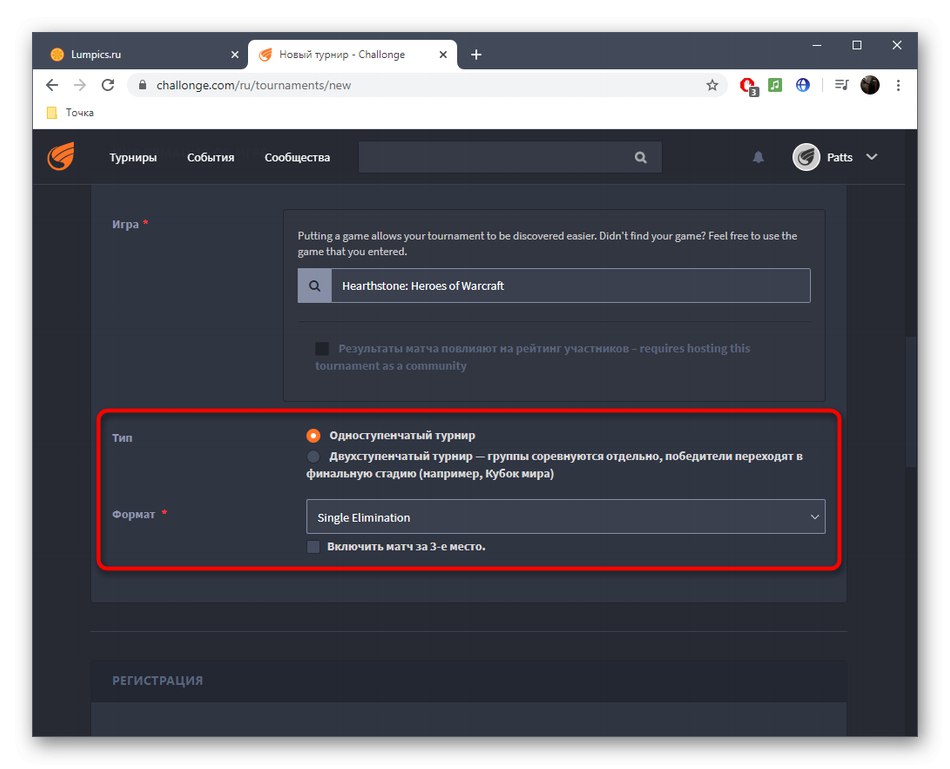Click the green music extension icon
Image resolution: width=950 pixels, height=769 pixels.
pyautogui.click(x=774, y=85)
